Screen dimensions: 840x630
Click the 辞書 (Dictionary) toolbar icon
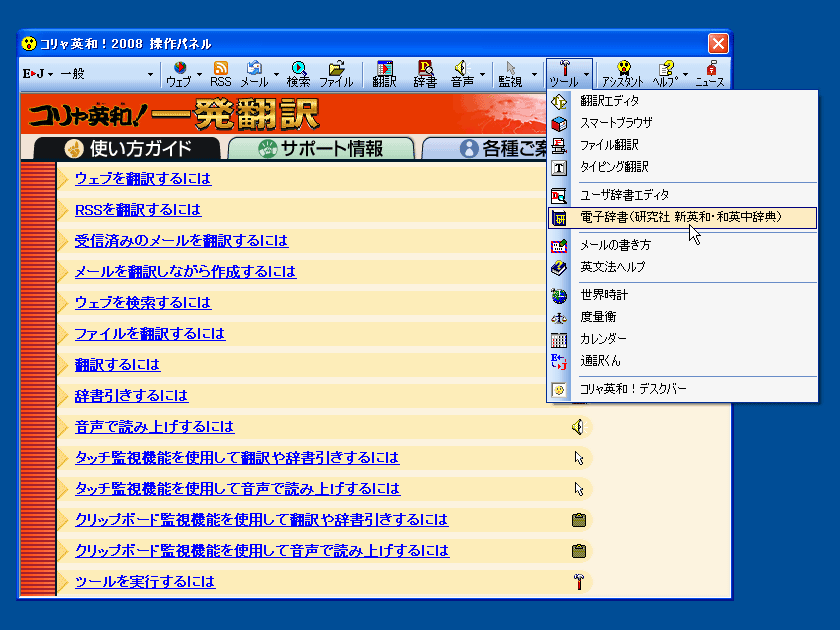click(425, 74)
